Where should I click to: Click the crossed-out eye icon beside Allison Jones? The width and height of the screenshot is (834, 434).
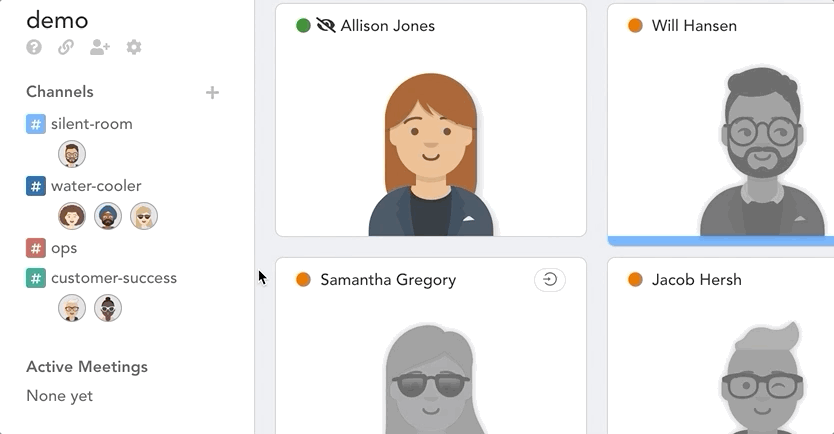click(326, 26)
